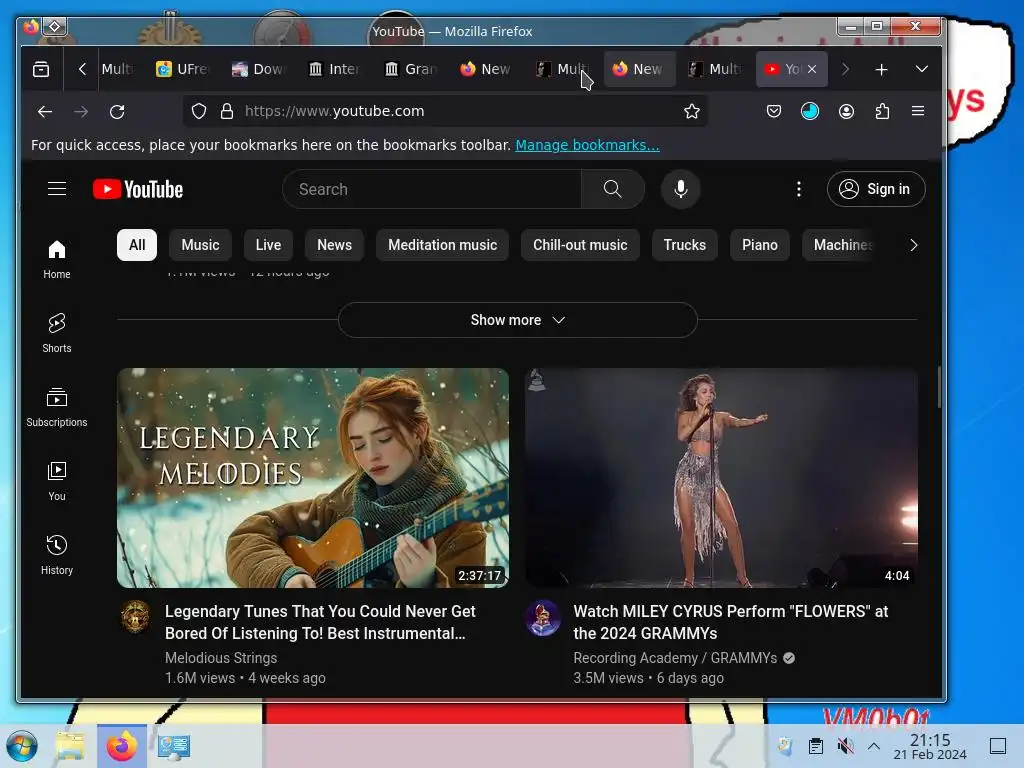Click the Recording Academy channel avatar
Viewport: 1024px width, 768px height.
pos(543,618)
